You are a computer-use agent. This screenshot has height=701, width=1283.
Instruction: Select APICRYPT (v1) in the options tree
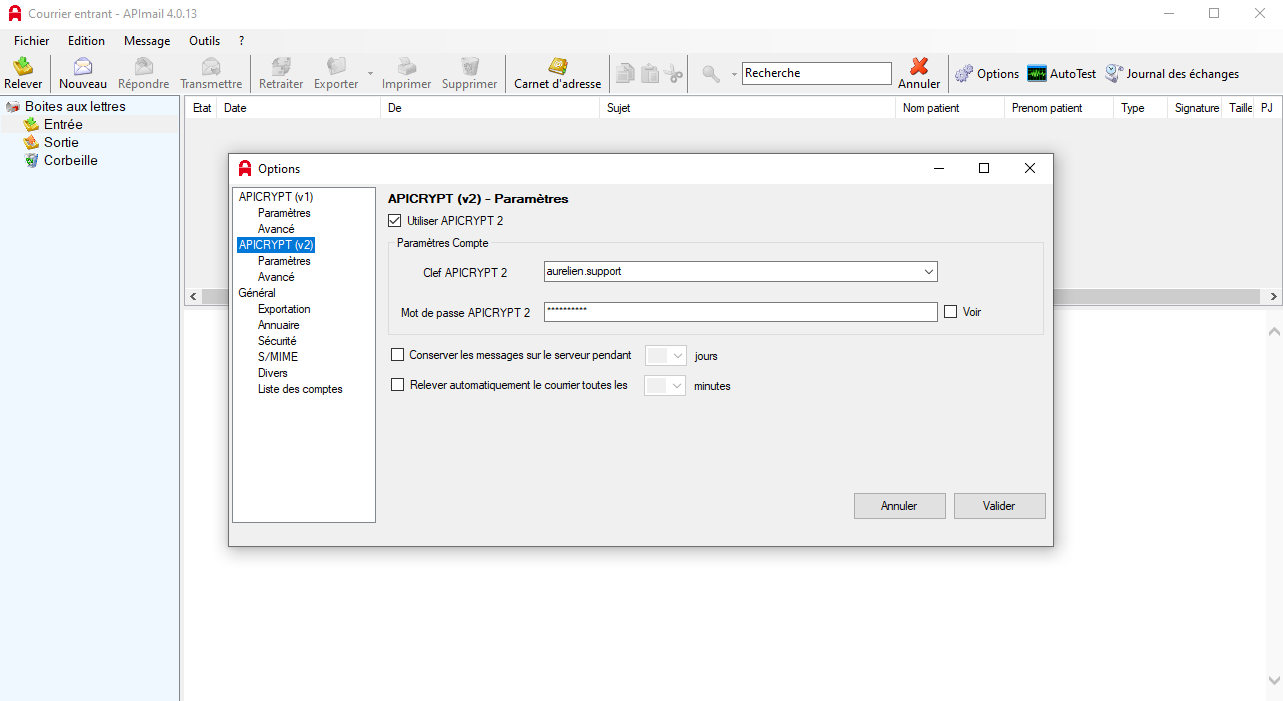[x=276, y=197]
